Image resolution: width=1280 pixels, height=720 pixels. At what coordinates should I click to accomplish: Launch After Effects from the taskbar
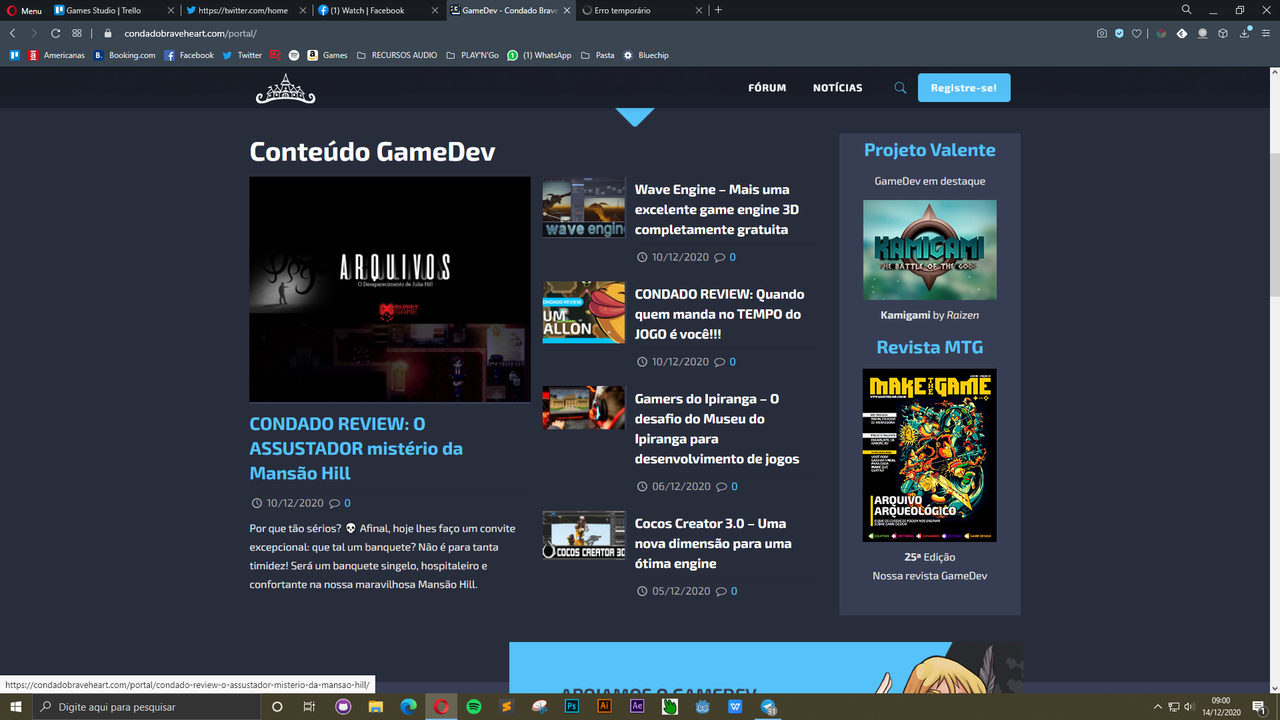click(637, 706)
